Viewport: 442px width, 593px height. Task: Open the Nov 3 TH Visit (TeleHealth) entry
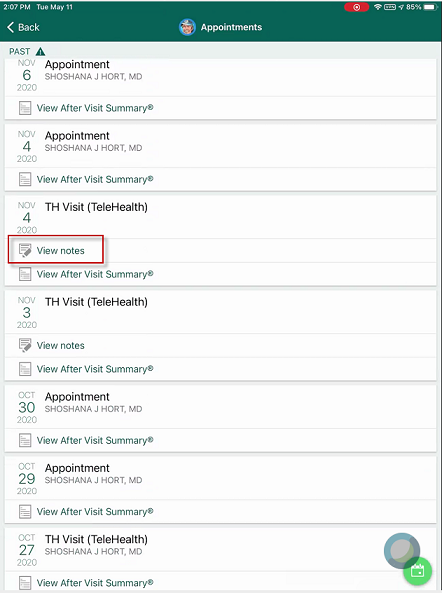click(220, 312)
